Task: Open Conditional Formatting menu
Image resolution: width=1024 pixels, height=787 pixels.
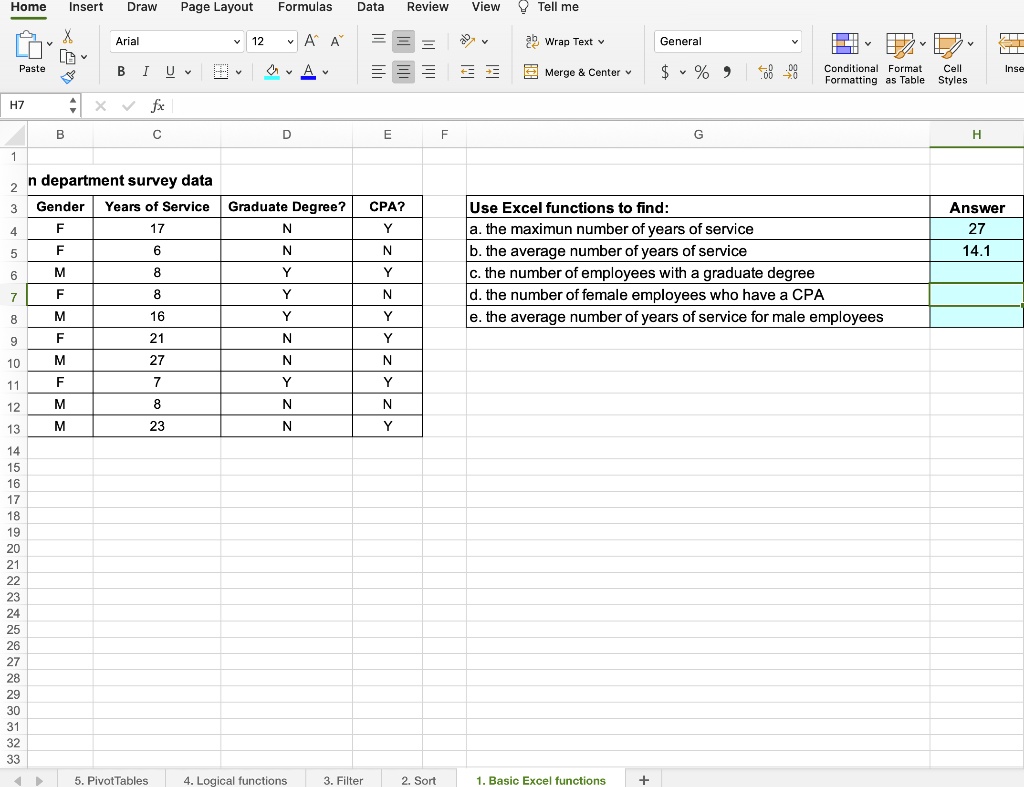Action: tap(850, 59)
